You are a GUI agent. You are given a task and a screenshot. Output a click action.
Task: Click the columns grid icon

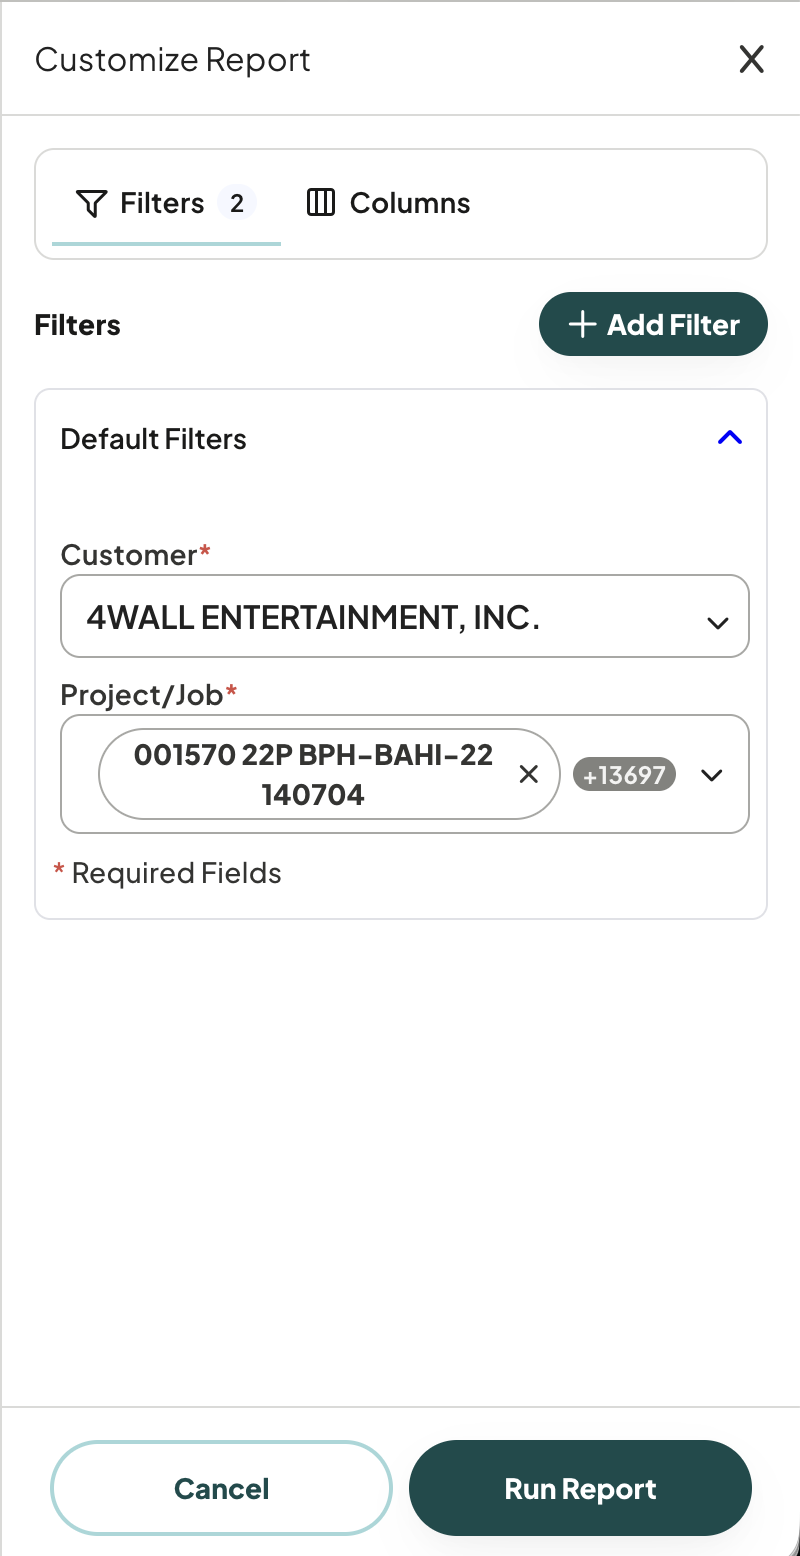click(320, 203)
